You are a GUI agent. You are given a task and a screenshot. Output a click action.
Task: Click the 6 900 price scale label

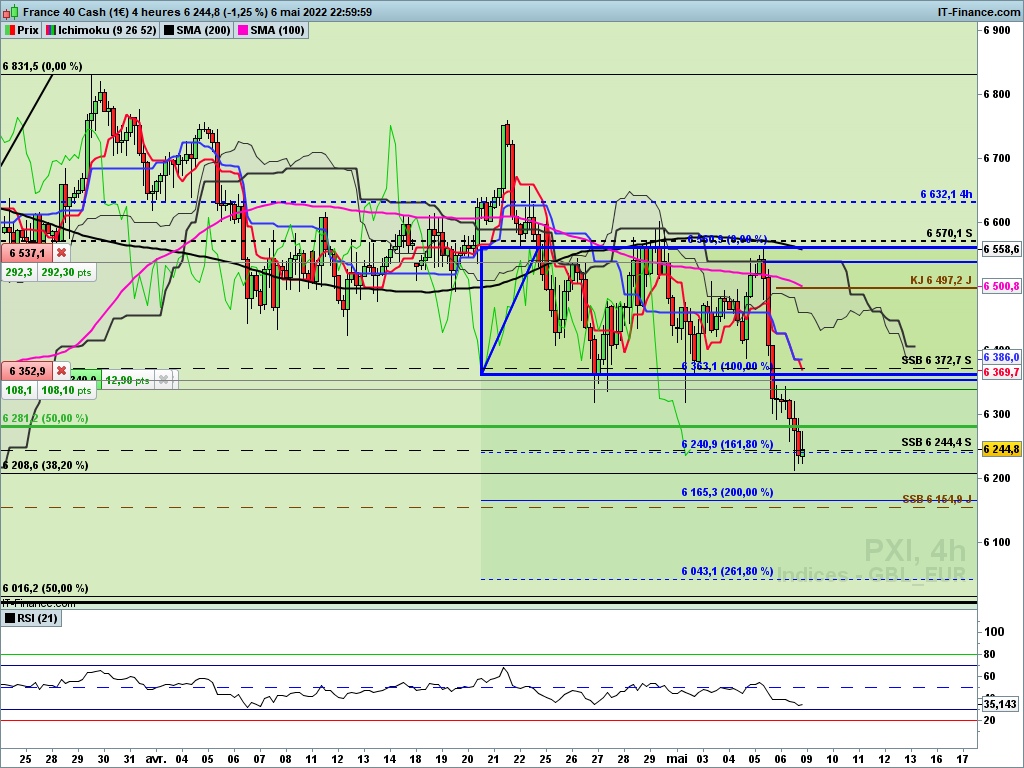tap(997, 30)
